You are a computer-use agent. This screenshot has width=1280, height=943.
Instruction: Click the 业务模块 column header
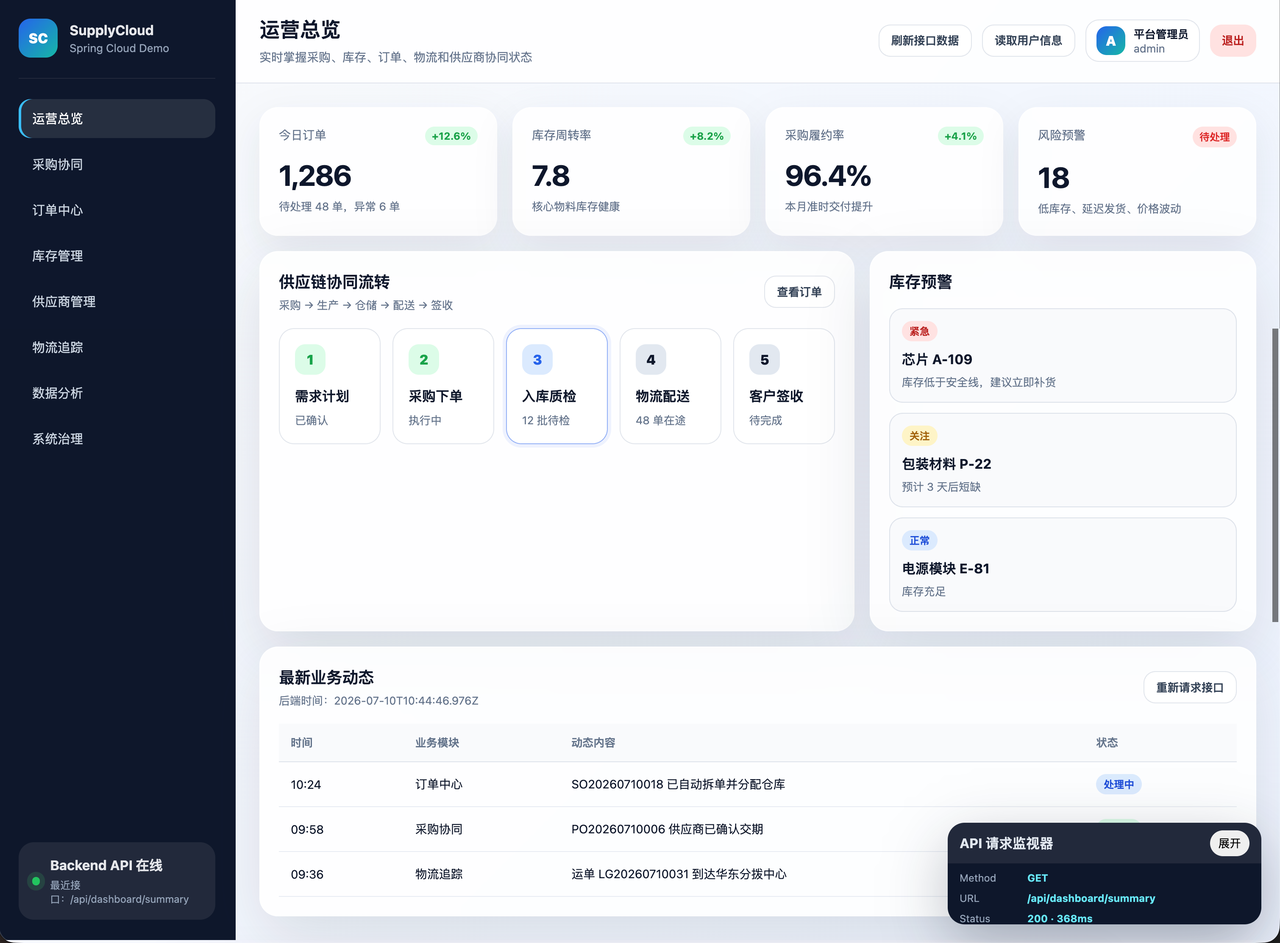pos(437,743)
